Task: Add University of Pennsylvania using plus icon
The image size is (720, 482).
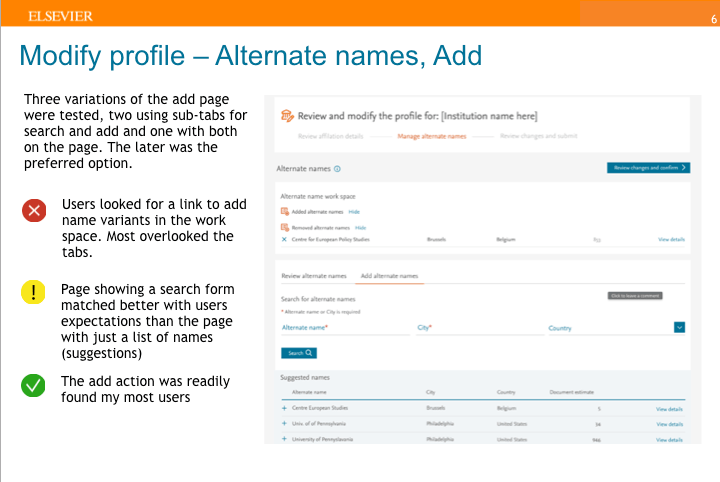Action: coord(284,439)
